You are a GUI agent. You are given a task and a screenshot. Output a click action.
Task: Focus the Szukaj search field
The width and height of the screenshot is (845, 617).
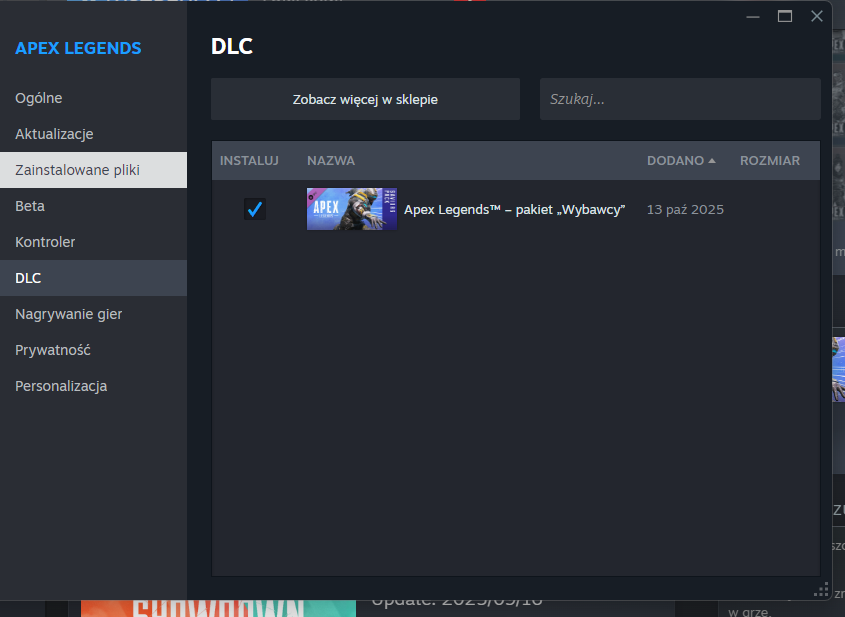[680, 99]
